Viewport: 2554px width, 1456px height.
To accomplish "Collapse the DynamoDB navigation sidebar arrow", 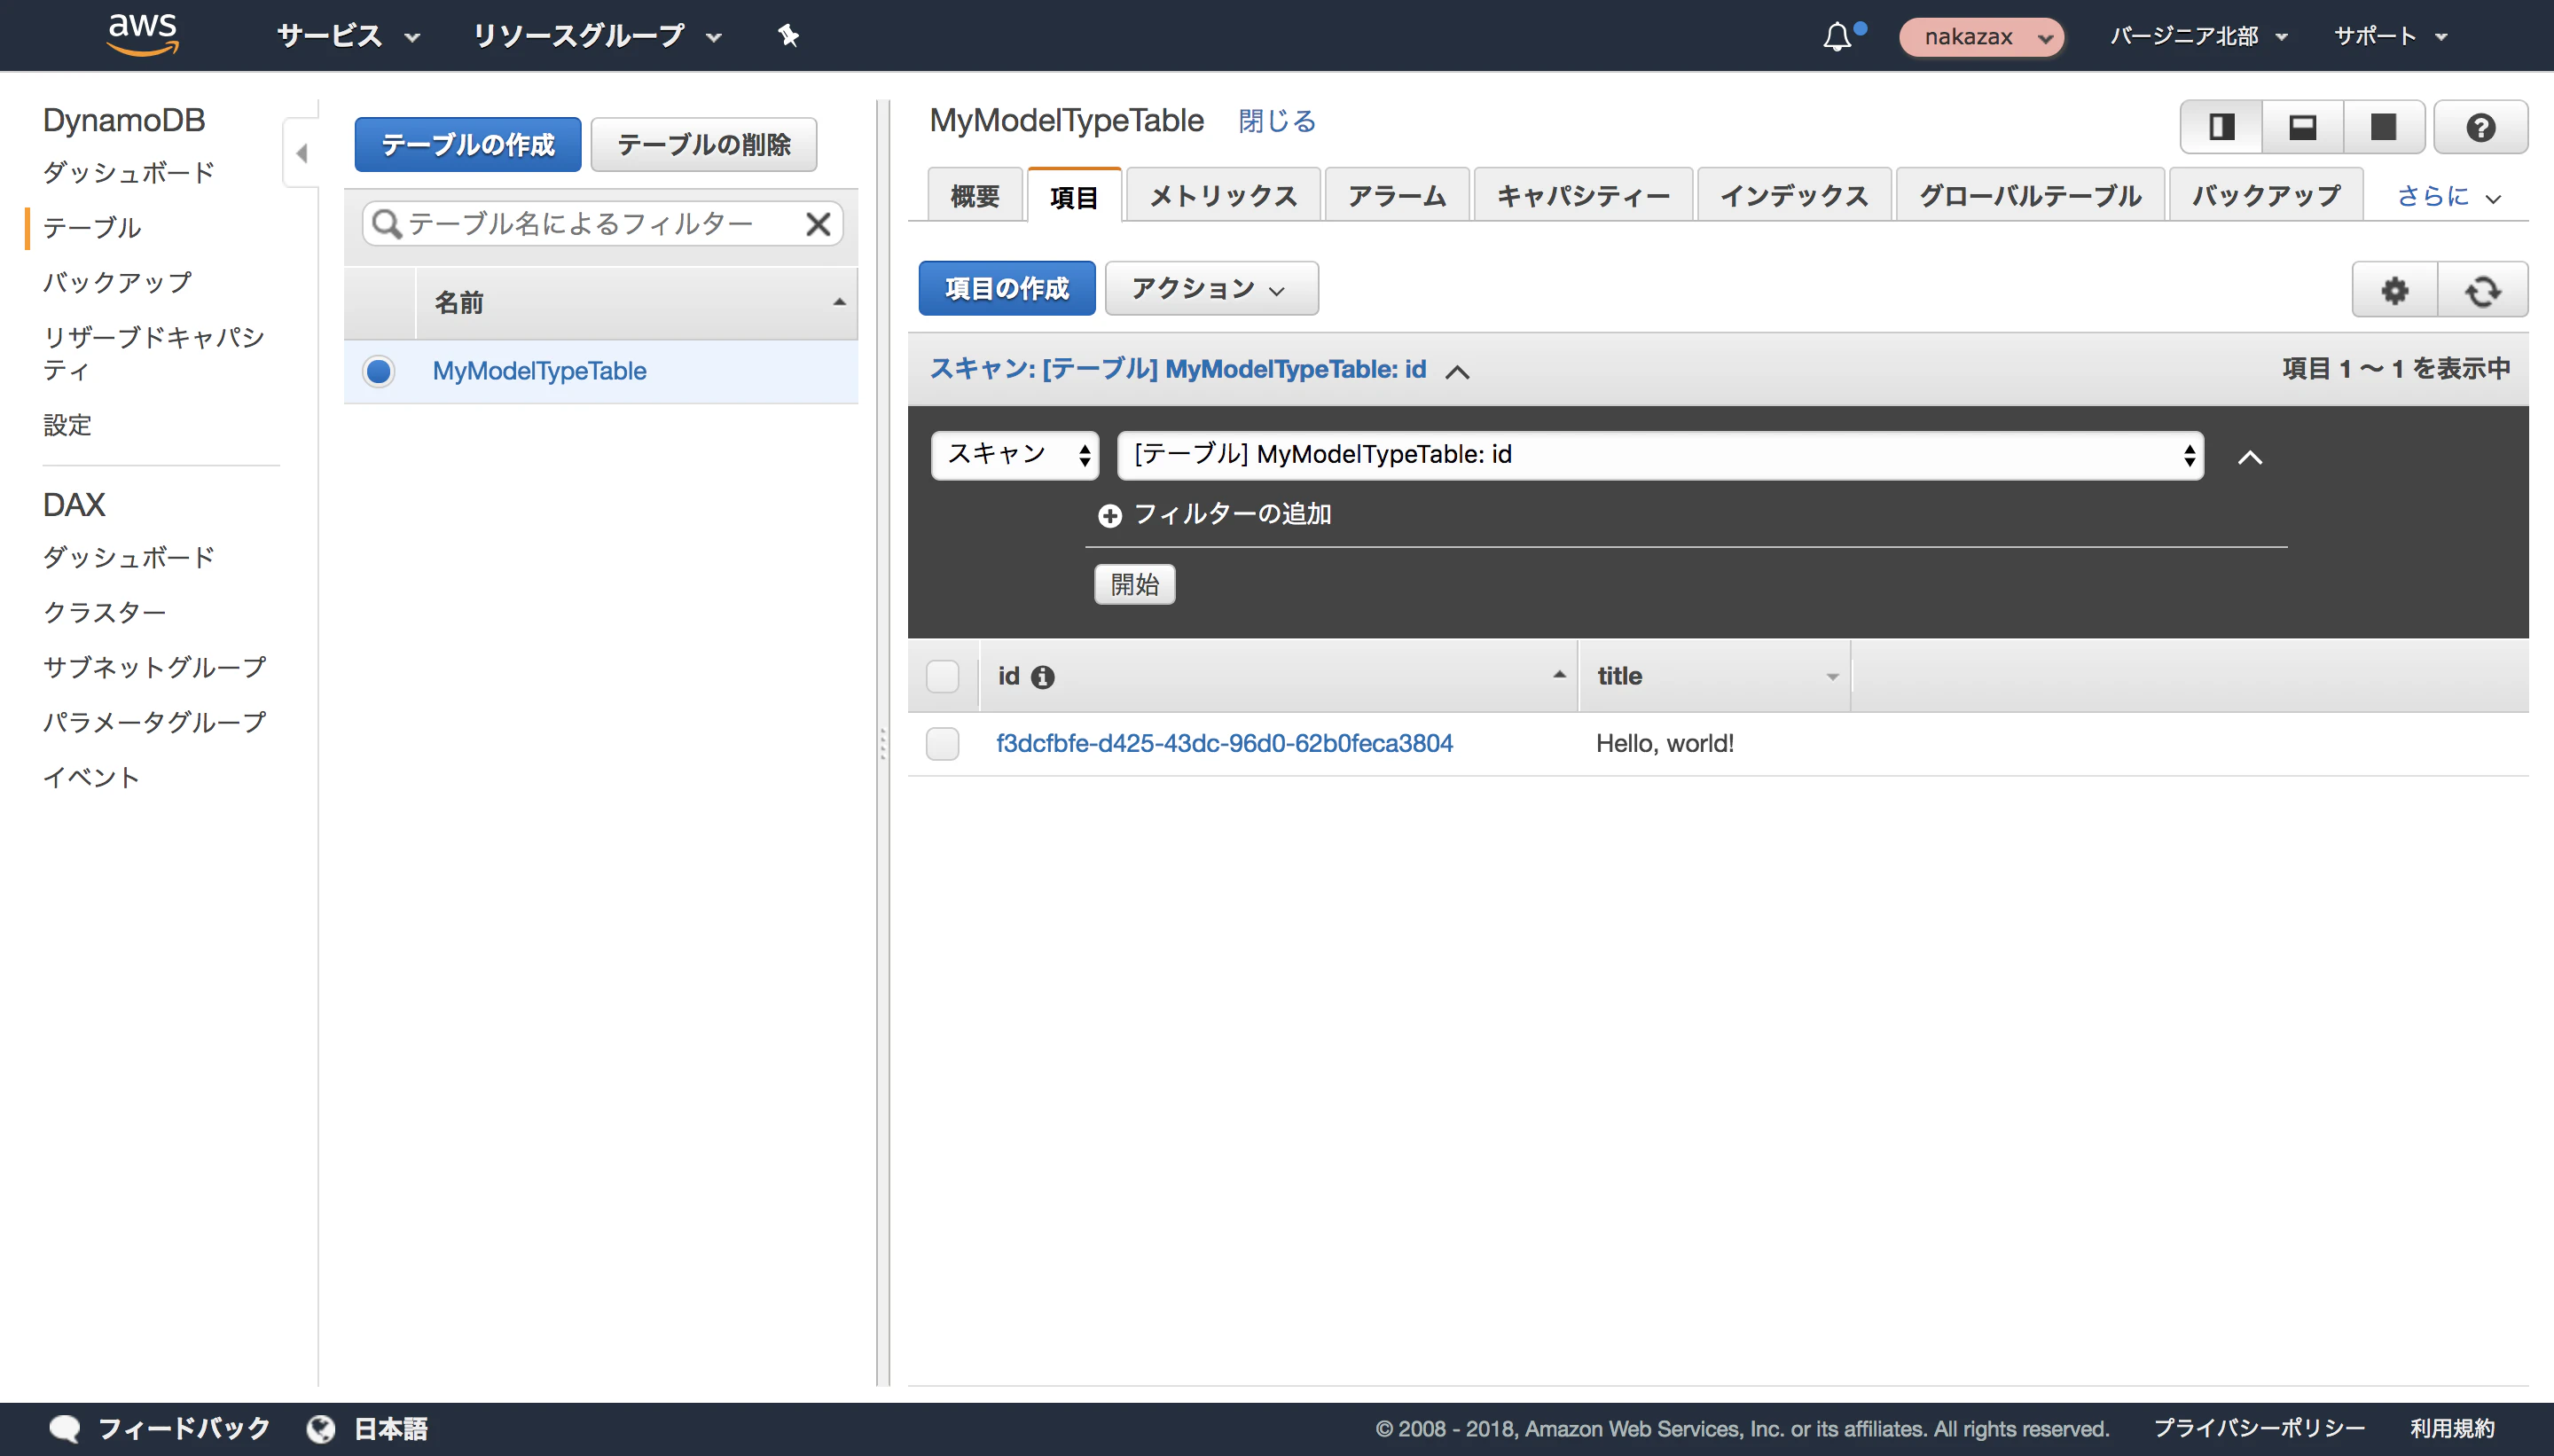I will pyautogui.click(x=301, y=153).
